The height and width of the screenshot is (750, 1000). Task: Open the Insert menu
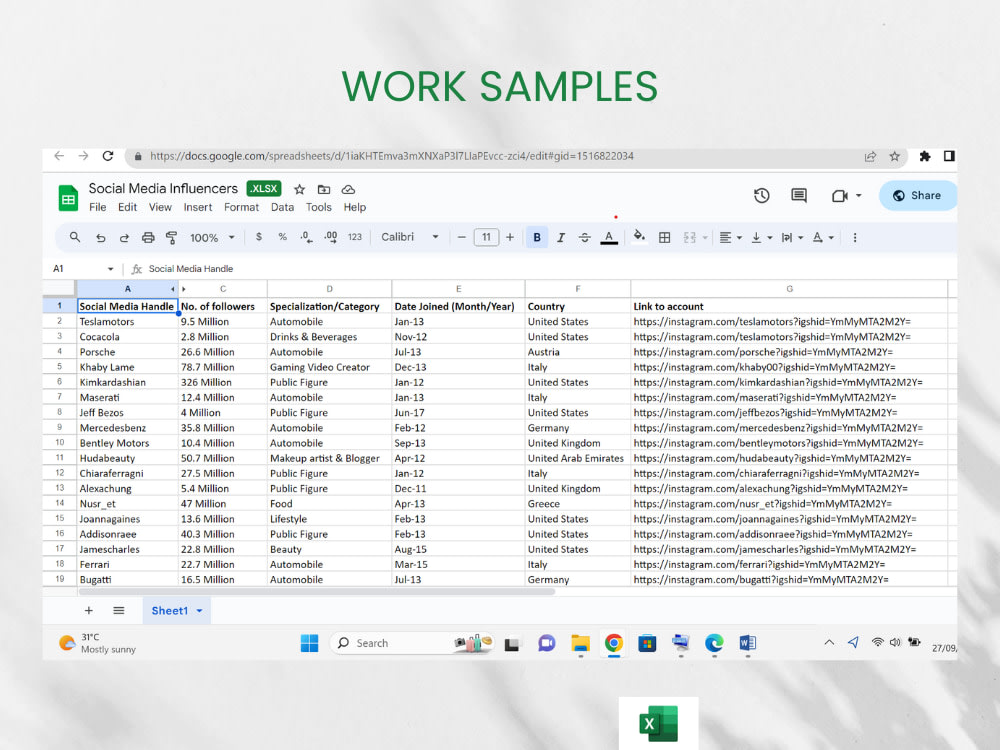pyautogui.click(x=198, y=207)
